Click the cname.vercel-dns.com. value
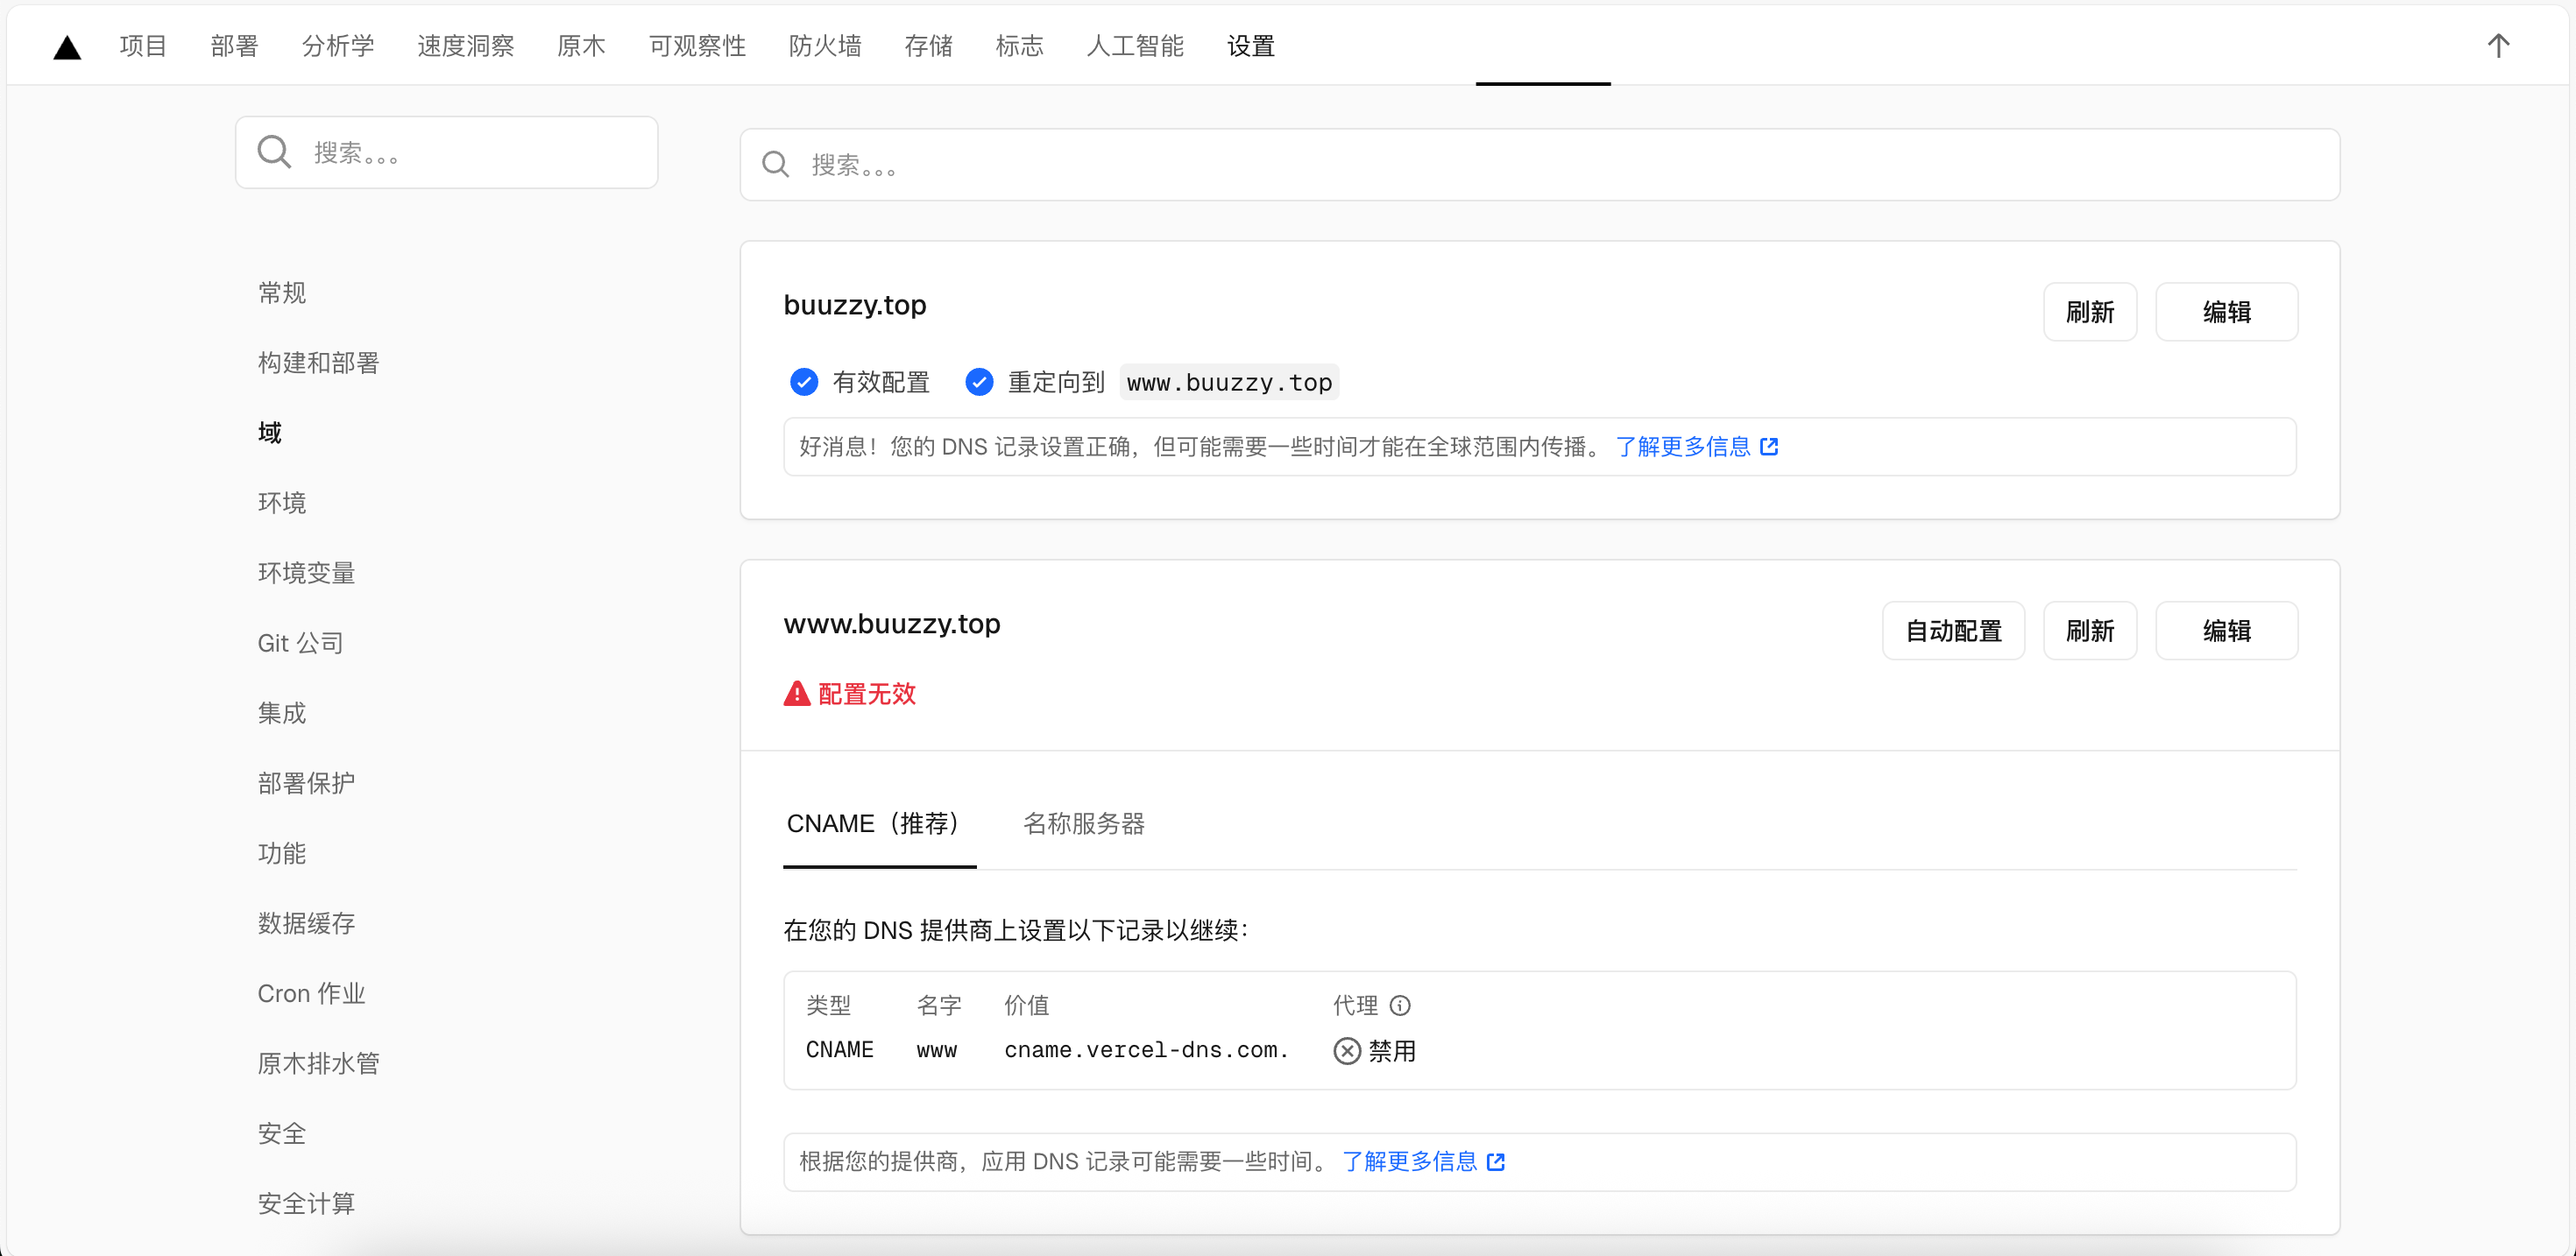This screenshot has width=2576, height=1256. [x=1147, y=1050]
